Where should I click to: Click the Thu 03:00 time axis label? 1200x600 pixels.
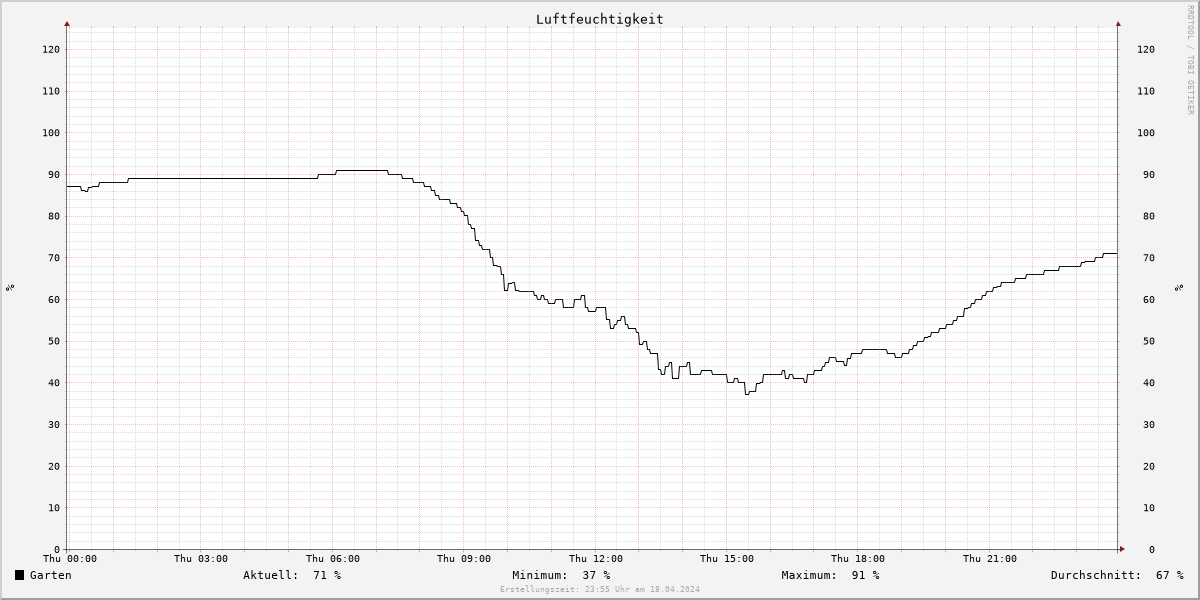[x=201, y=559]
